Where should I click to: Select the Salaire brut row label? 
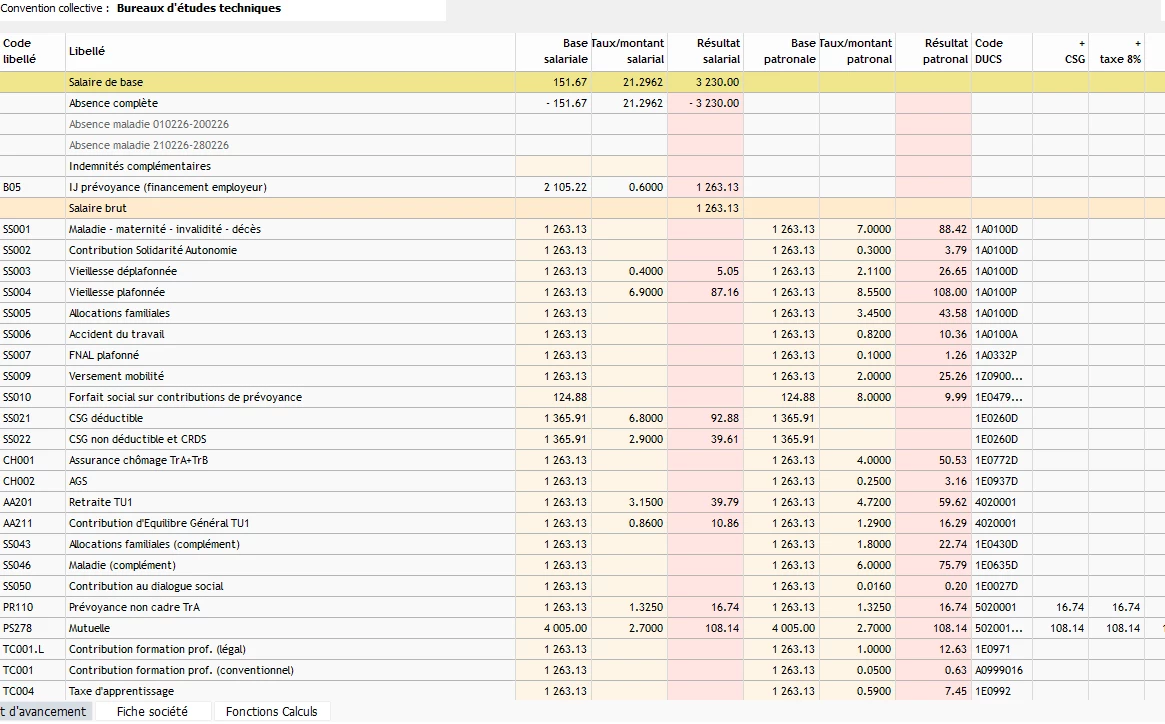click(98, 208)
